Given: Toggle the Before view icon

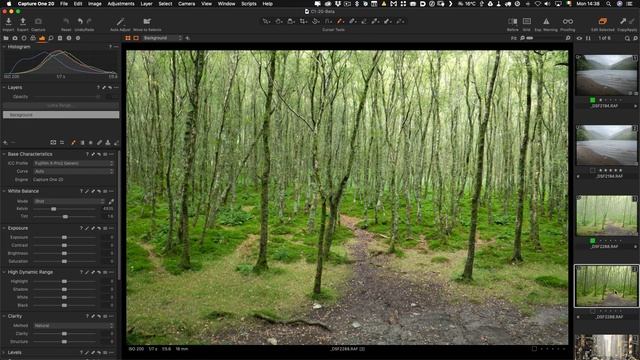Looking at the screenshot, I should pos(513,22).
